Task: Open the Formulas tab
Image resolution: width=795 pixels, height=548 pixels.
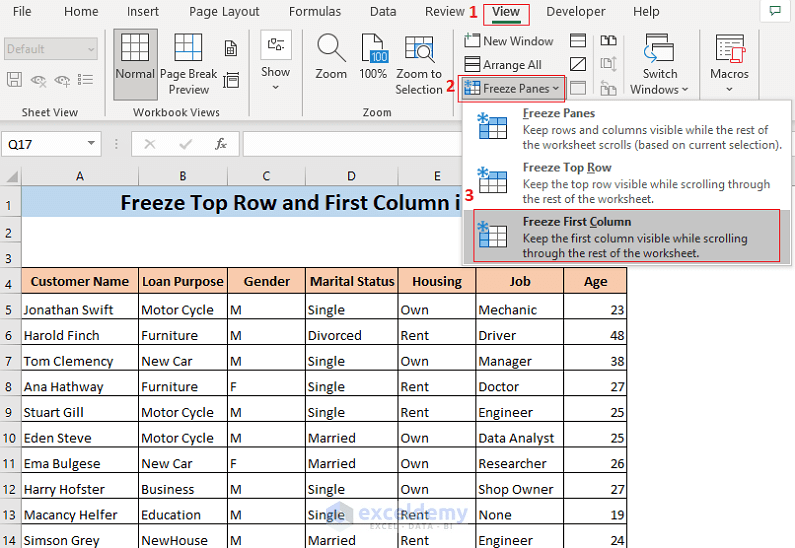Action: 315,11
